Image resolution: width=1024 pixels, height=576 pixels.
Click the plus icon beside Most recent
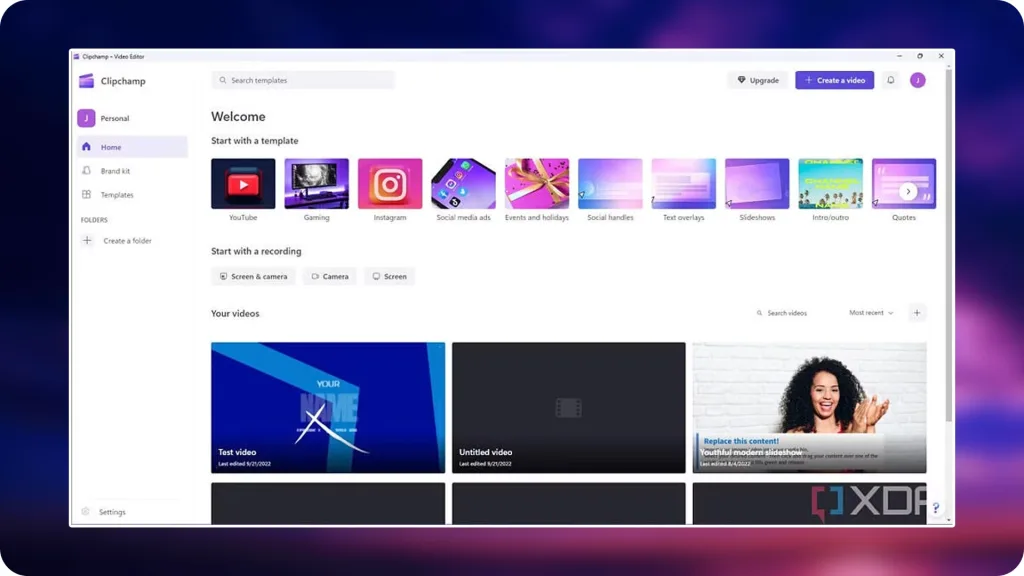pyautogui.click(x=916, y=313)
